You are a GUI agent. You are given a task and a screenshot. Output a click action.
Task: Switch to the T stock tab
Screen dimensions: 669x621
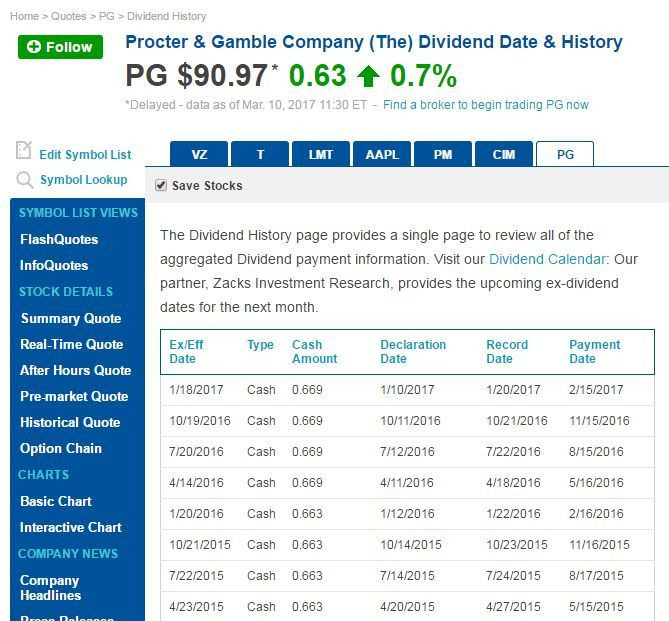260,154
